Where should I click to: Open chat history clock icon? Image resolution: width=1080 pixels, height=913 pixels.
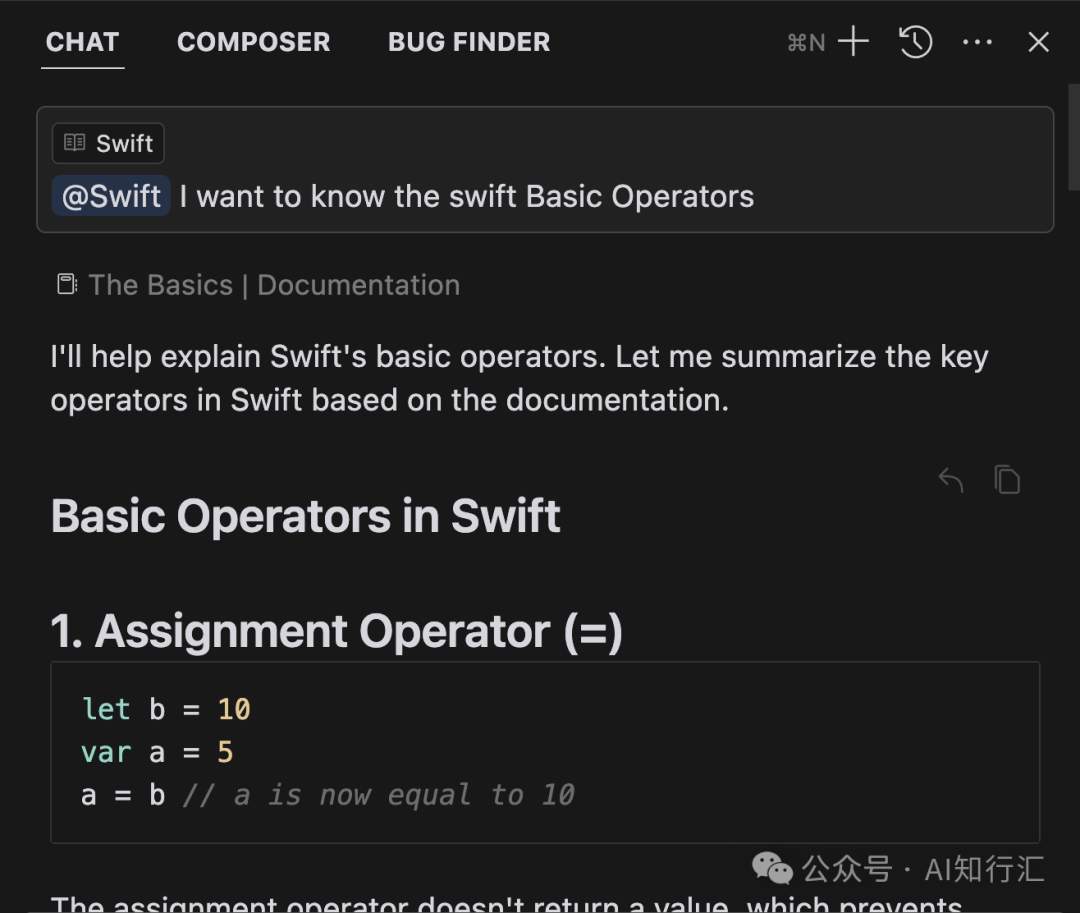point(915,42)
